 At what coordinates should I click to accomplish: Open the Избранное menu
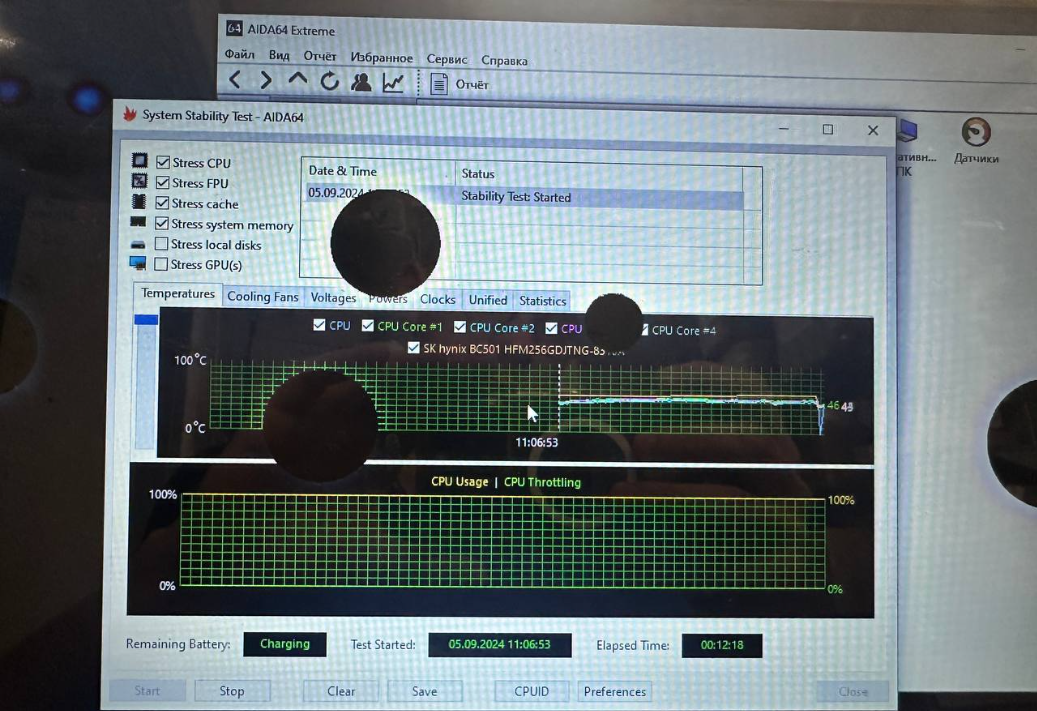click(x=382, y=58)
